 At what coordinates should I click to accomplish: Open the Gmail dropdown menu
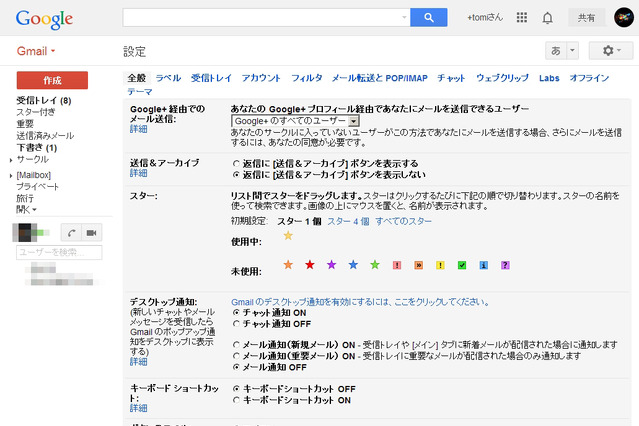(x=36, y=51)
